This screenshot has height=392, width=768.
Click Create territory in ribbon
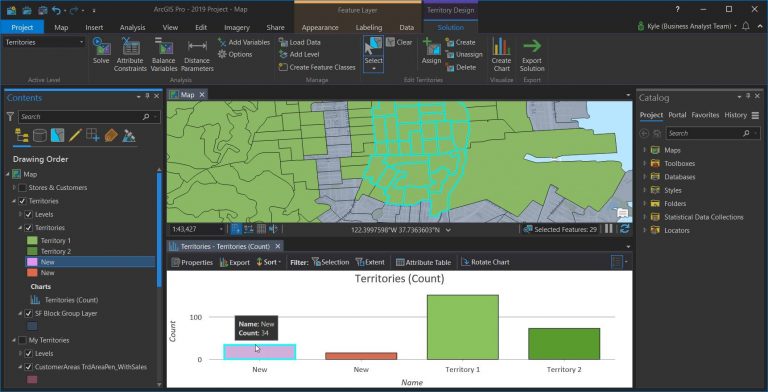460,42
